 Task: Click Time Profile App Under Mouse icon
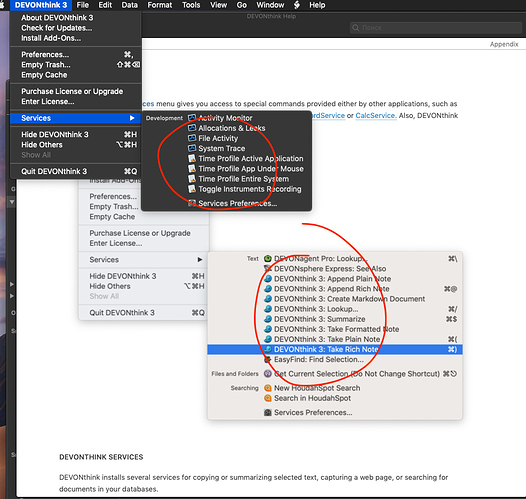(192, 168)
